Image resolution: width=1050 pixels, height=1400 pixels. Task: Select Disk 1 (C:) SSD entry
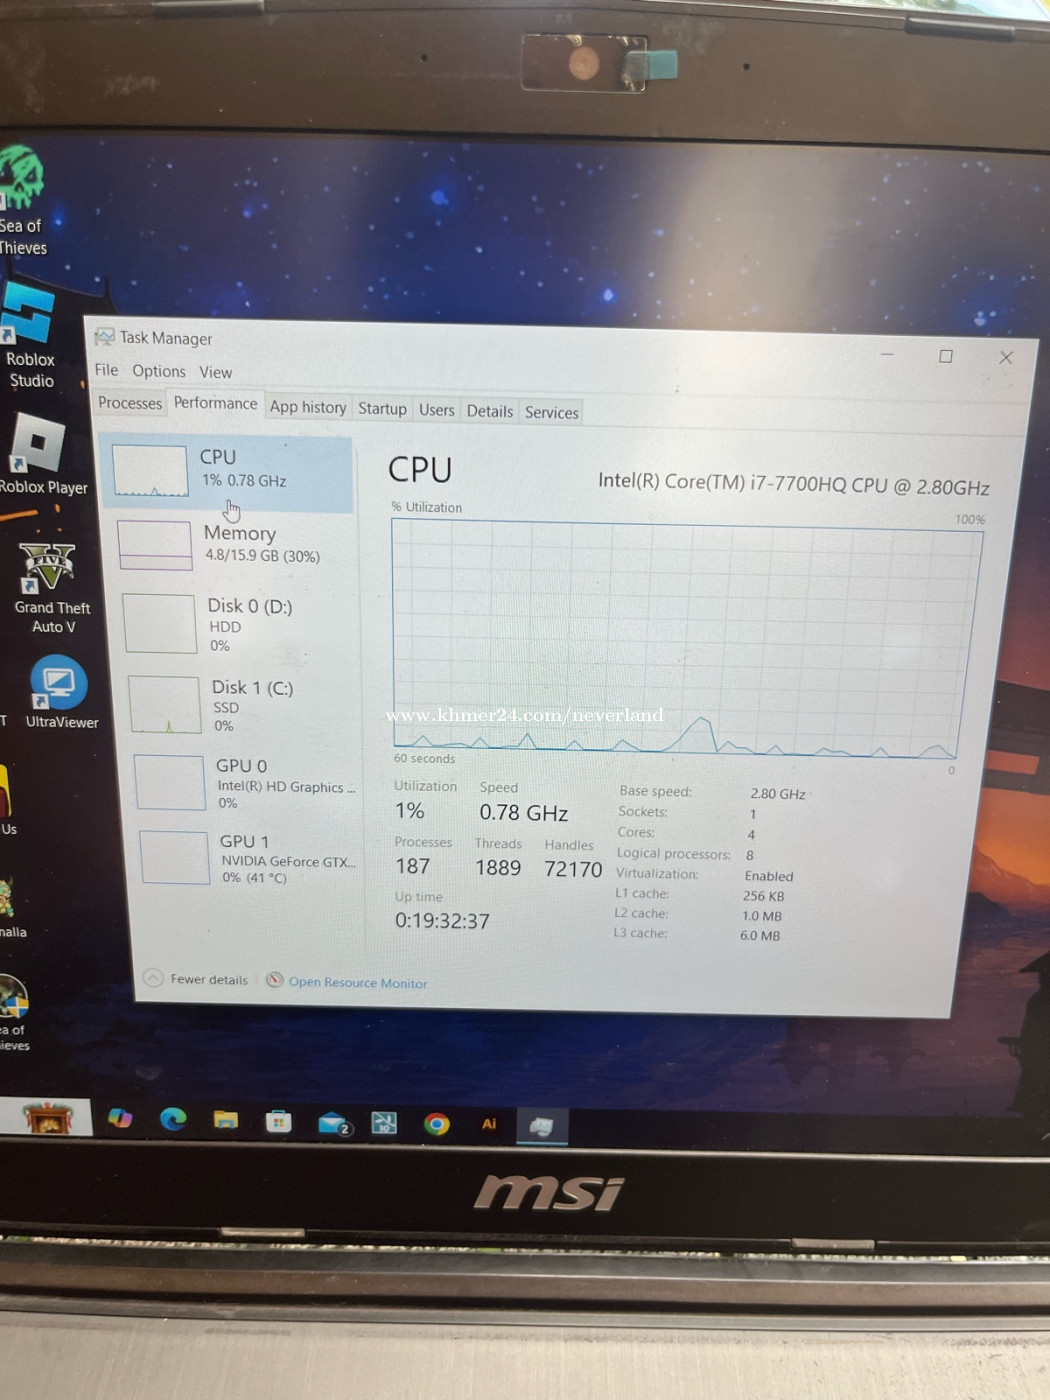click(x=240, y=705)
